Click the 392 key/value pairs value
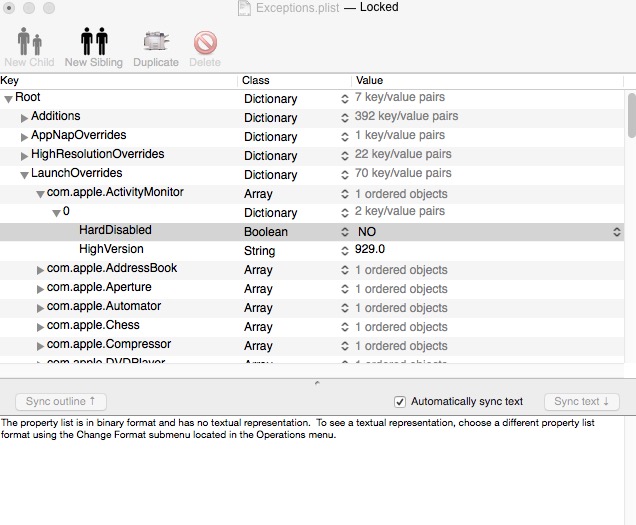636x525 pixels. 406,116
